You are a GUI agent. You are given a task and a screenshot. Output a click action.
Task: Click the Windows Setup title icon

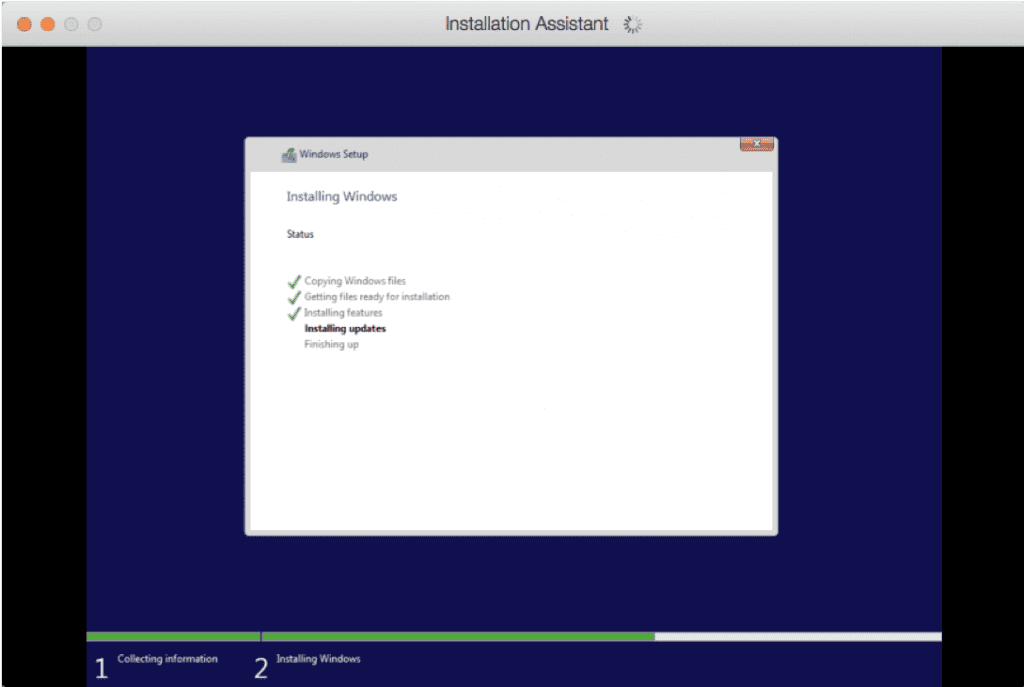click(289, 155)
